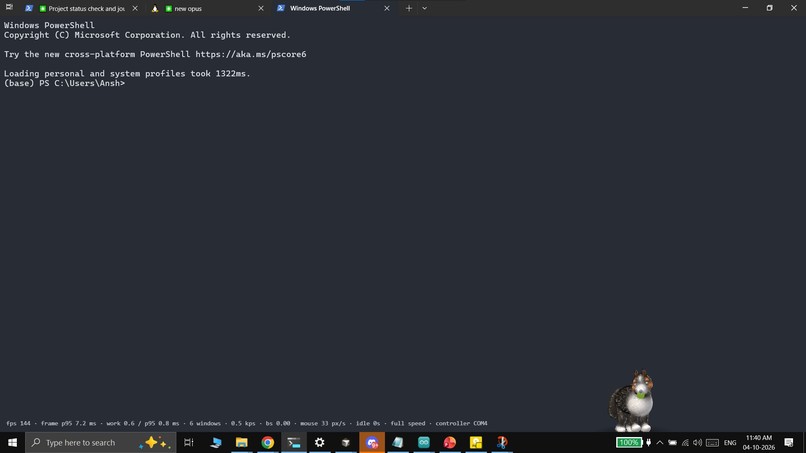This screenshot has width=806, height=453.
Task: Switch to the 'Project status check' tab
Action: click(x=82, y=8)
